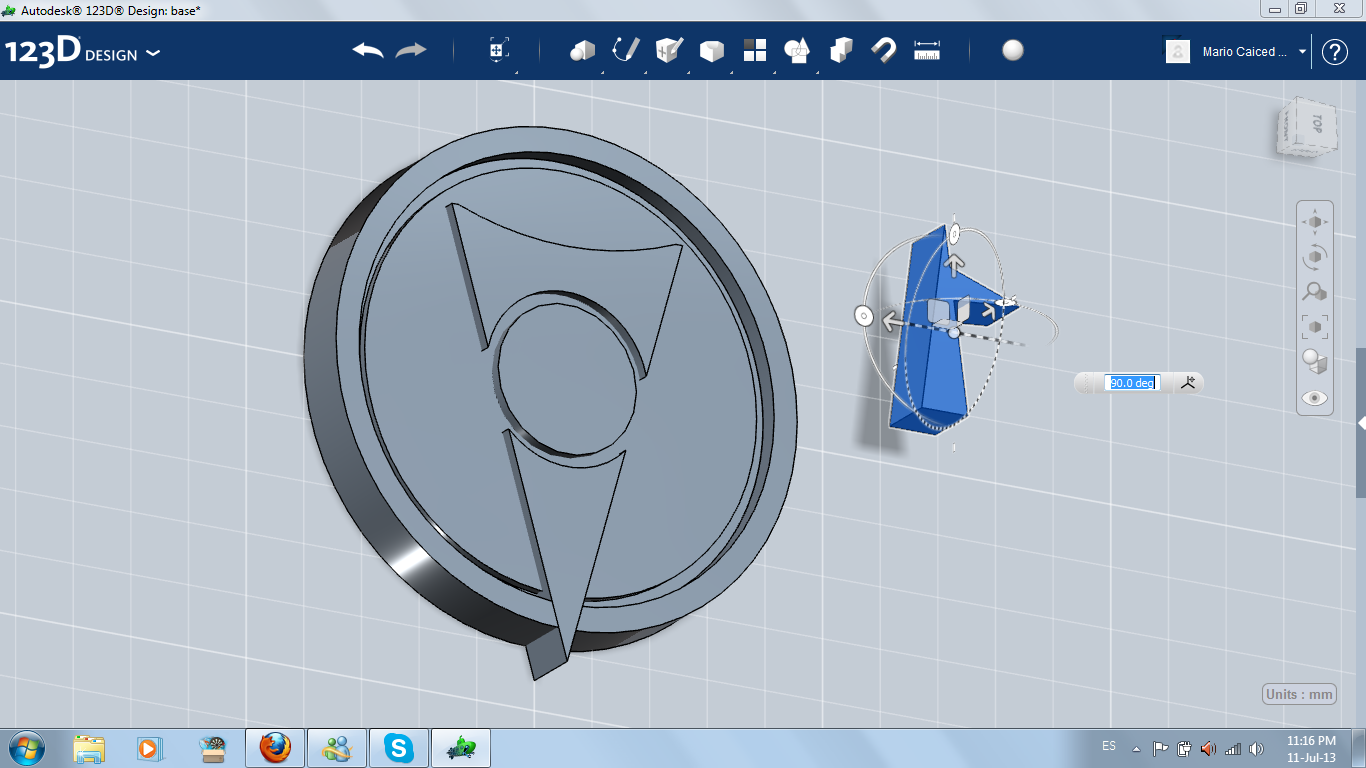Open the Modify tools menu
The image size is (1366, 768).
tap(711, 50)
